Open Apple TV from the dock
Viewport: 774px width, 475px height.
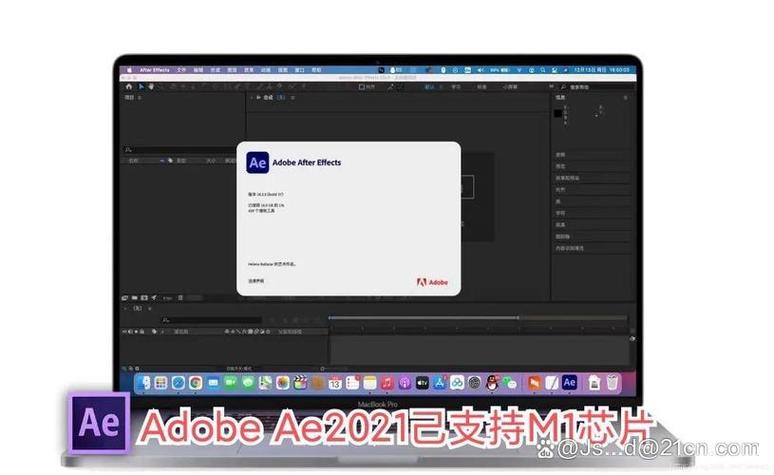[422, 383]
